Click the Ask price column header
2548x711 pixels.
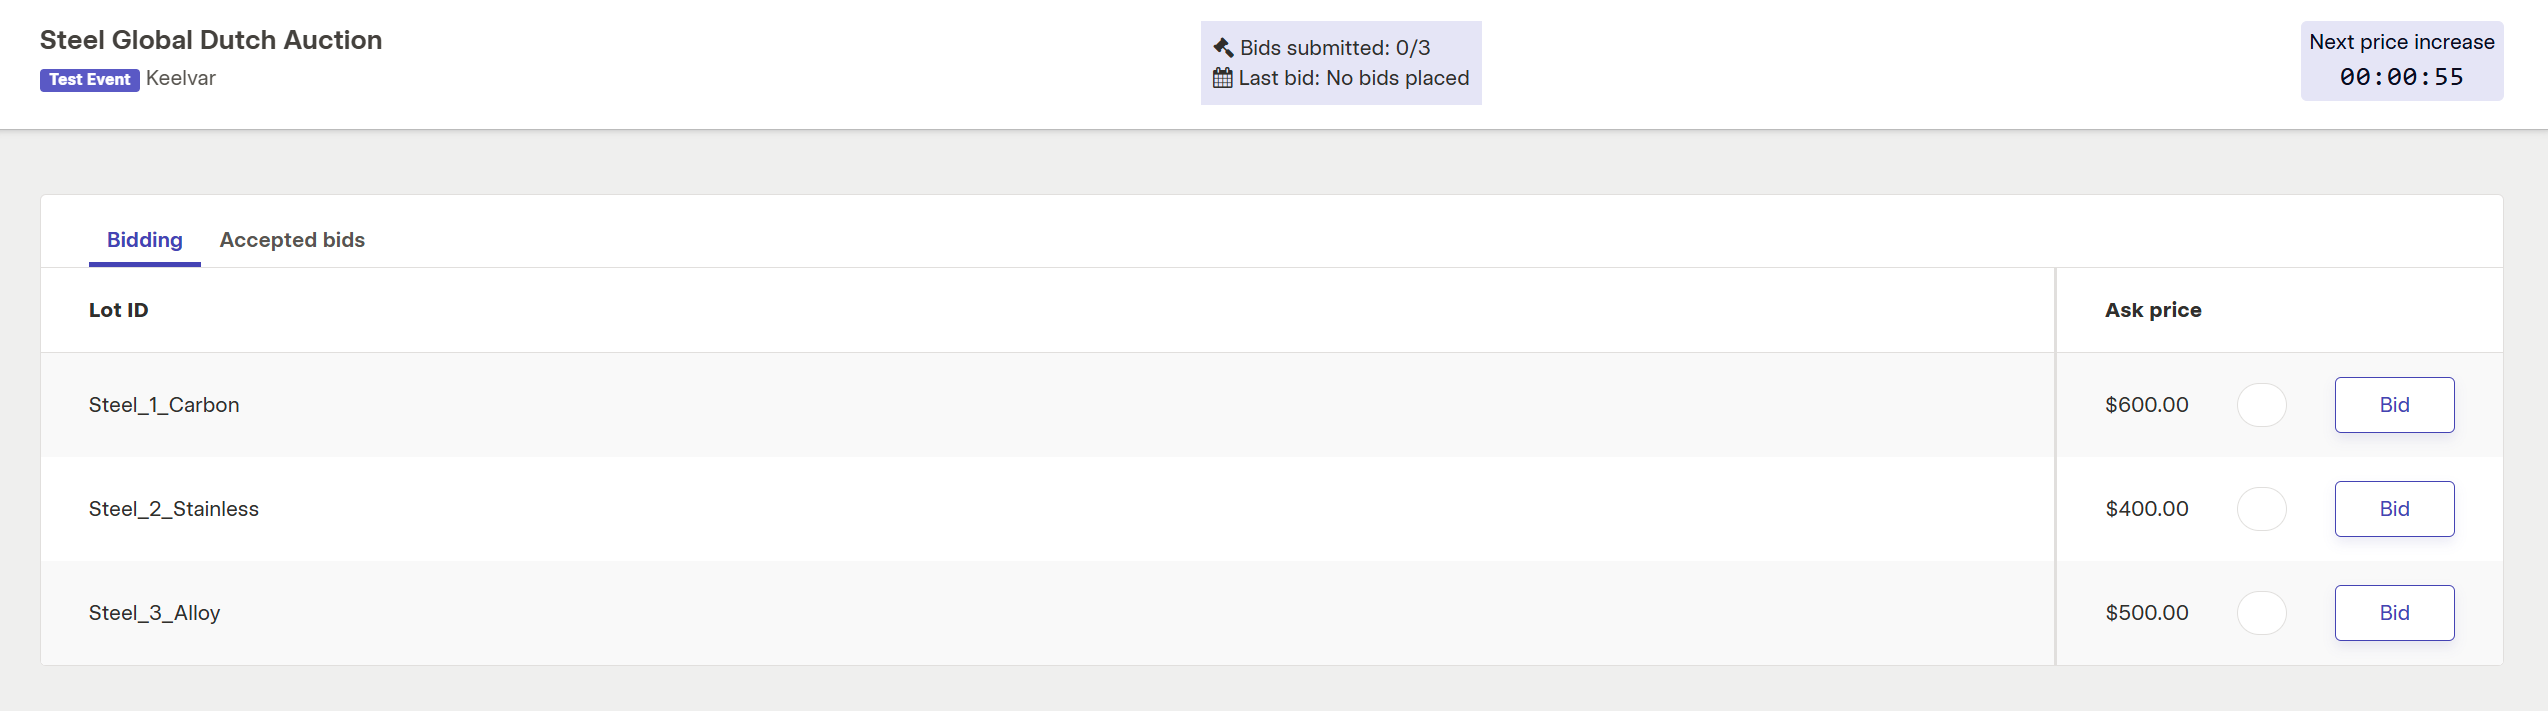[2153, 310]
